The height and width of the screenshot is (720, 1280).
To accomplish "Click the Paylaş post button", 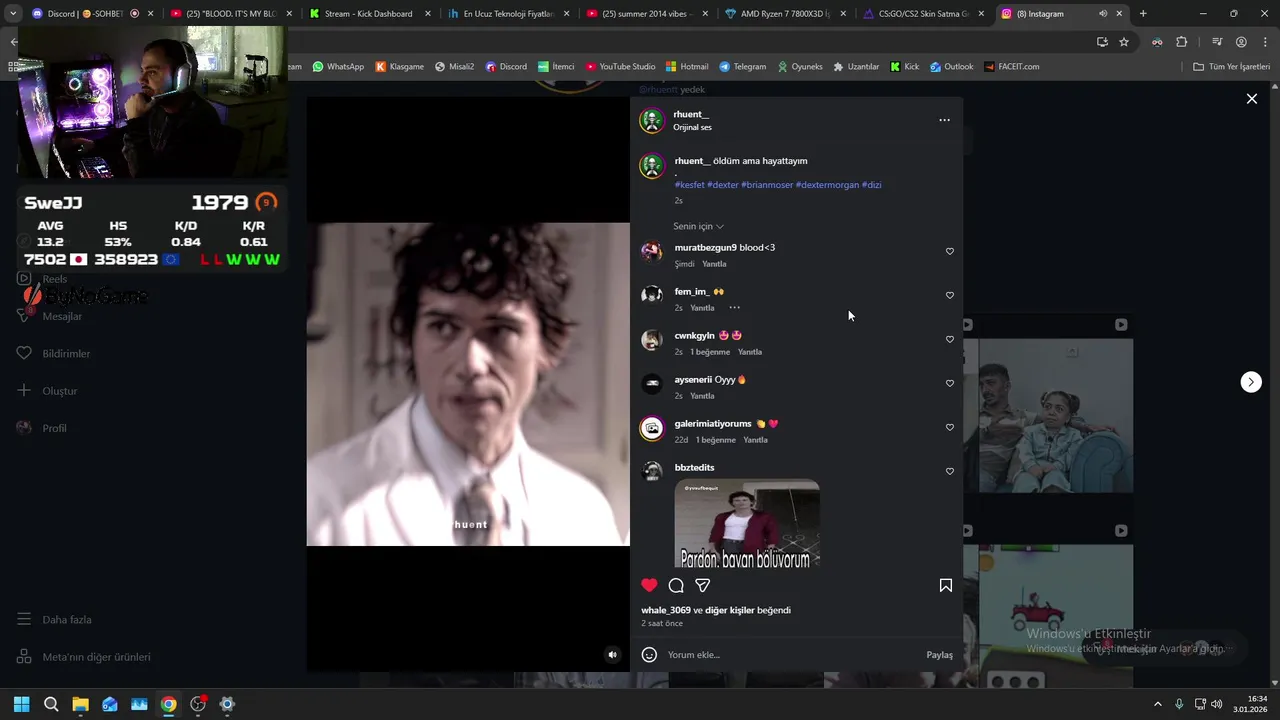I will tap(939, 655).
